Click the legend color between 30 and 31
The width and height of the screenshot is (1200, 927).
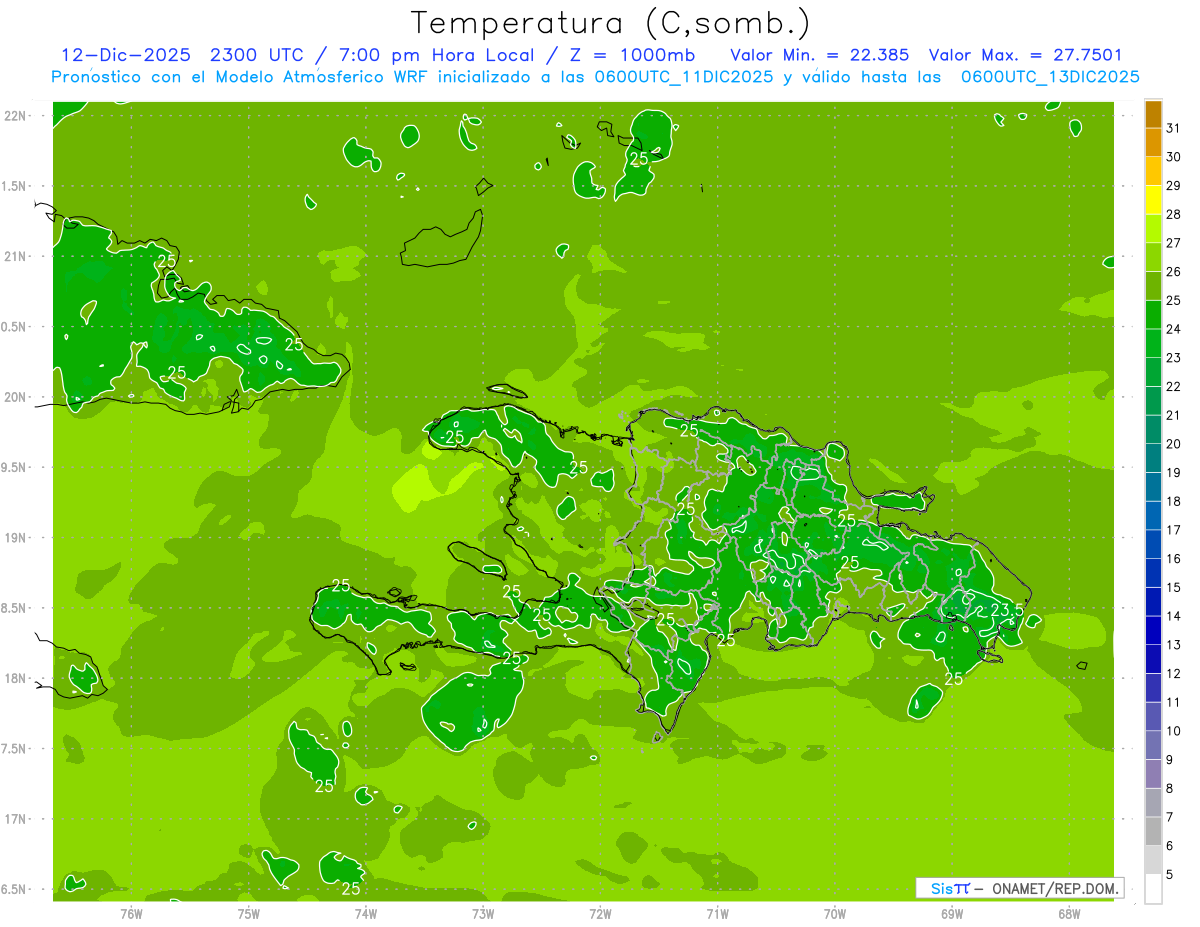(x=1153, y=143)
